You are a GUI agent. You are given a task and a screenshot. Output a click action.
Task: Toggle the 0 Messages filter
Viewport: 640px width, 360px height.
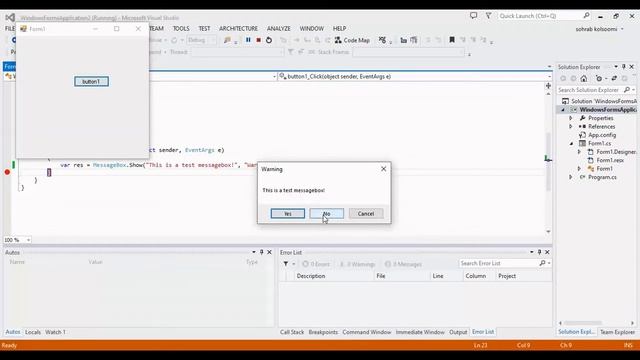403,264
